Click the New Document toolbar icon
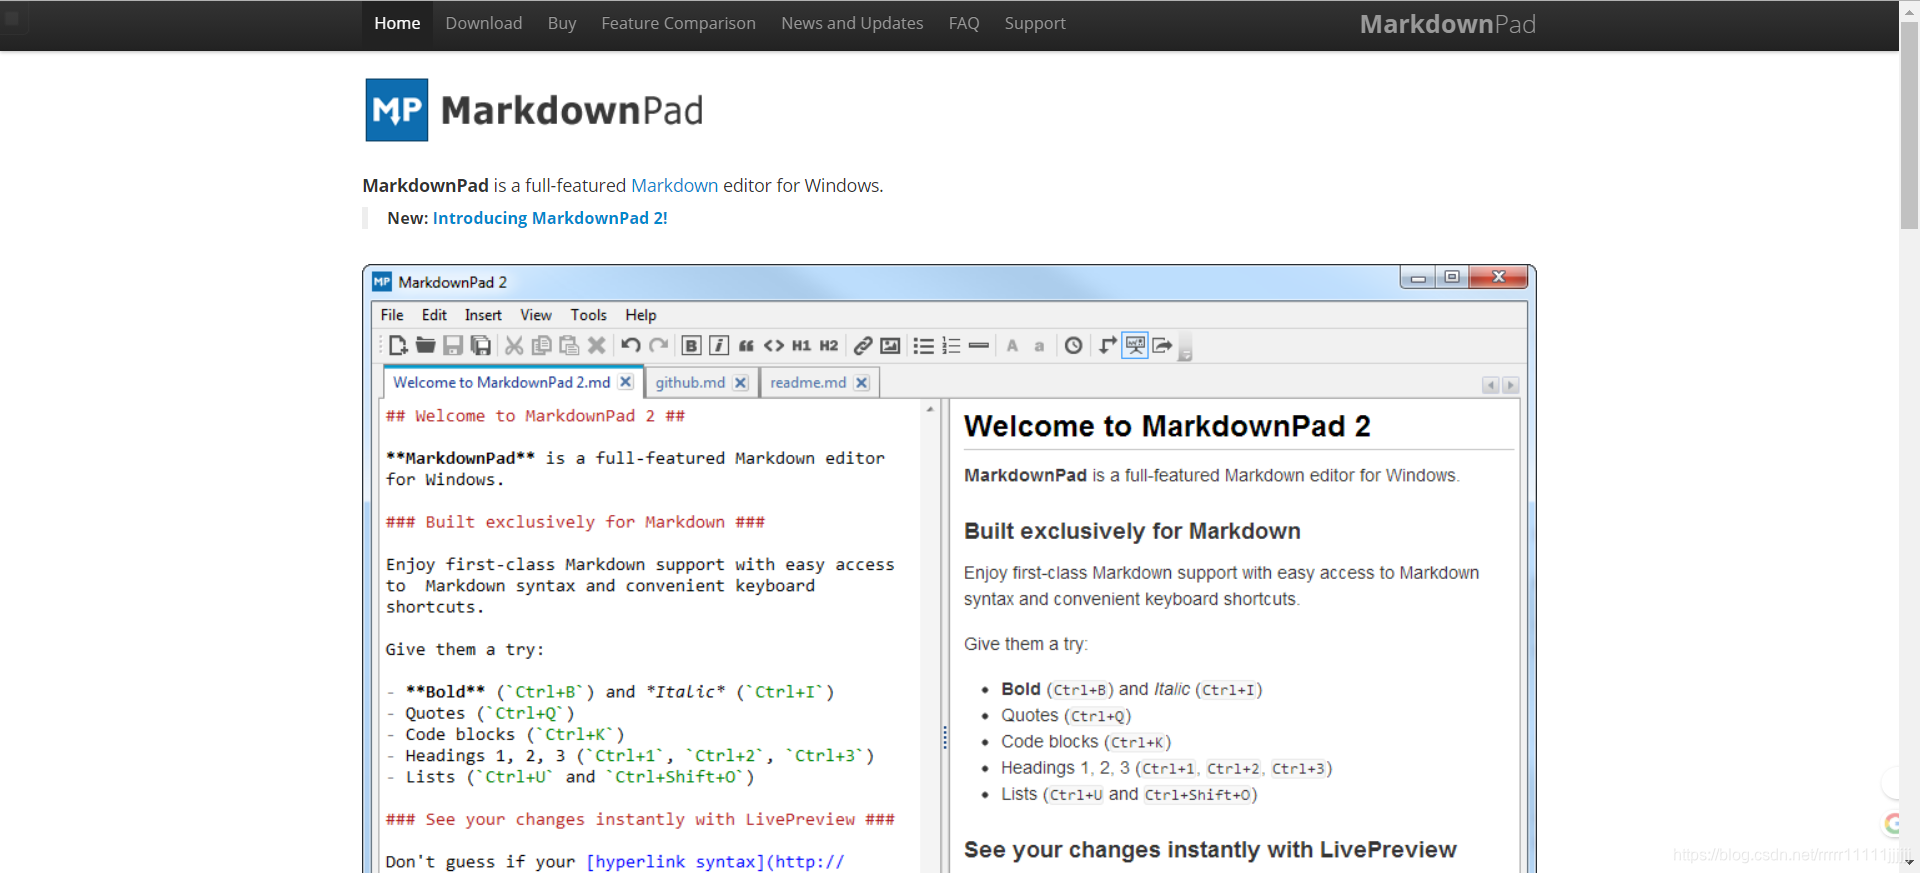 (398, 346)
